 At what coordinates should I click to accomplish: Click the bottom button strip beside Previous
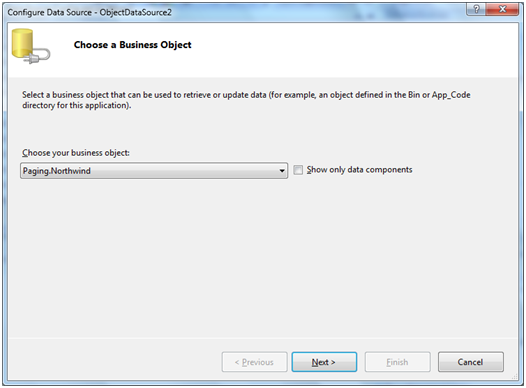click(114, 361)
